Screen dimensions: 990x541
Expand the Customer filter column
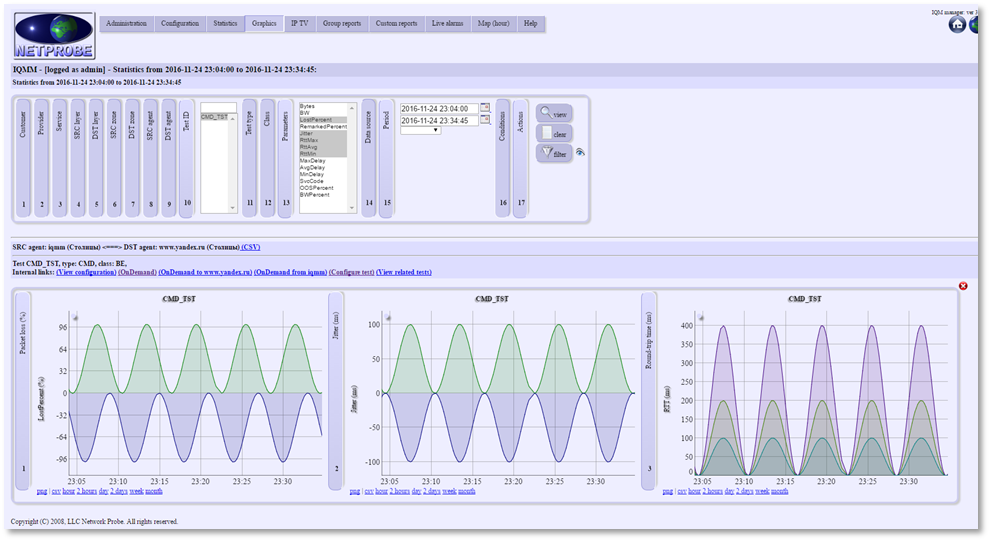(x=23, y=158)
